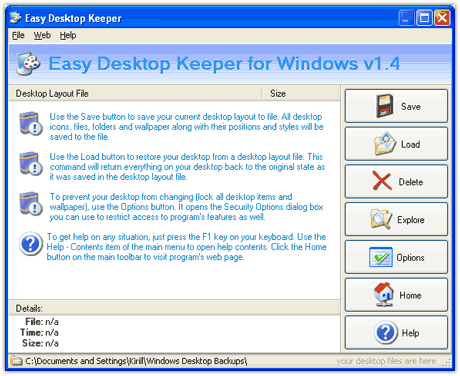The image size is (460, 376).
Task: Click the 'To prevent your desktop' instruction text
Action: 186,207
